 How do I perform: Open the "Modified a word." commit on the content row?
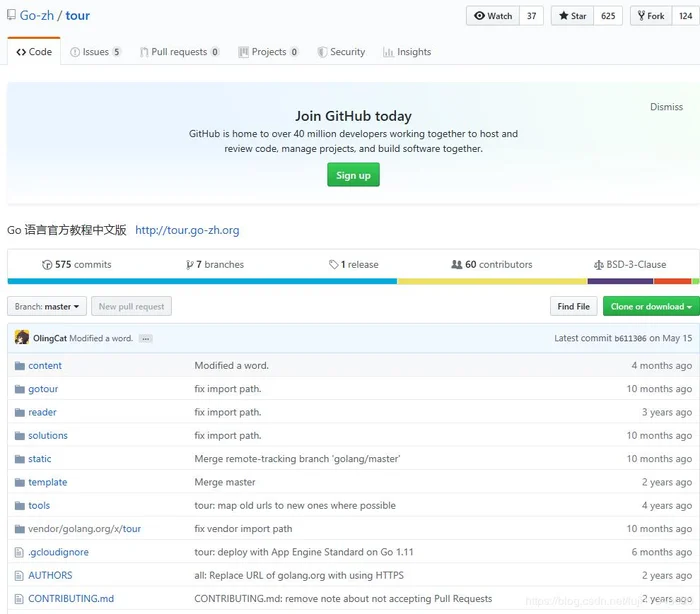click(231, 365)
